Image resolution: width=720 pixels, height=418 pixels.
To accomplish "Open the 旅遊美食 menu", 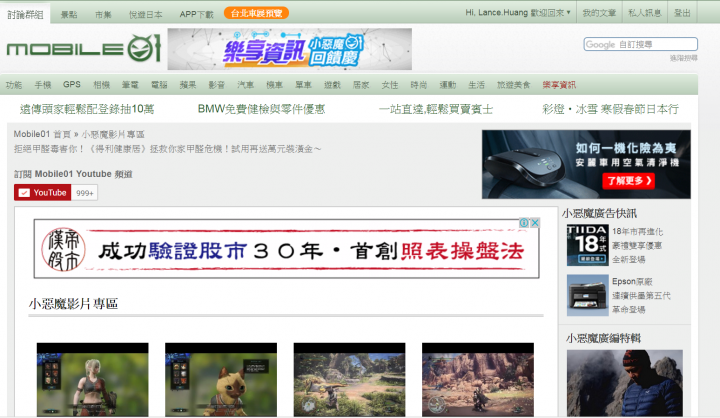I will (513, 85).
